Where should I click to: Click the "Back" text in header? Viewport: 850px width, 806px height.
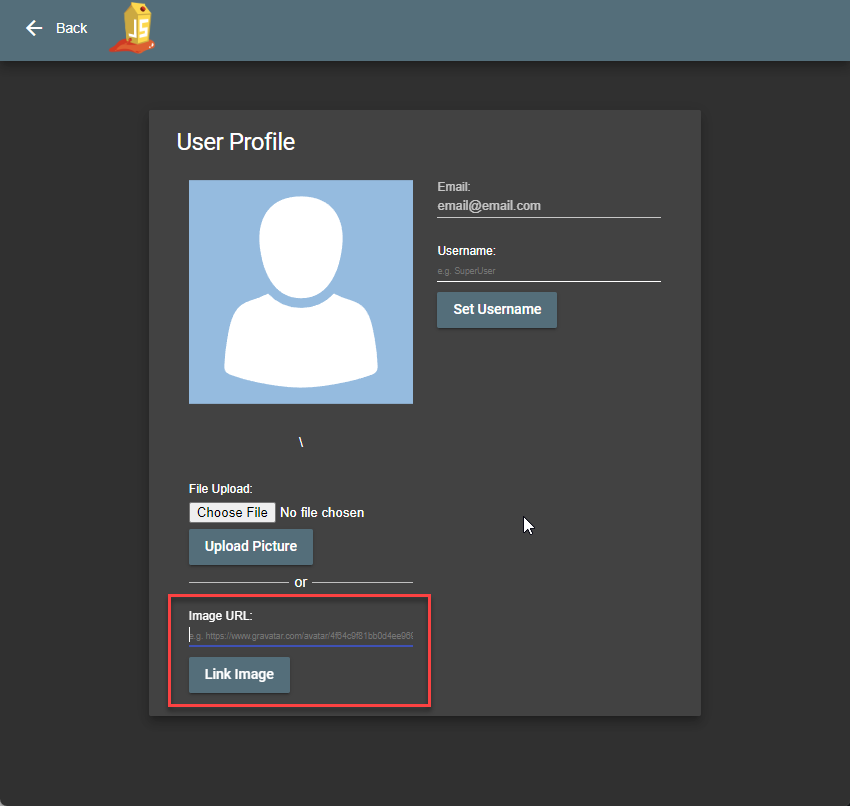pos(72,28)
